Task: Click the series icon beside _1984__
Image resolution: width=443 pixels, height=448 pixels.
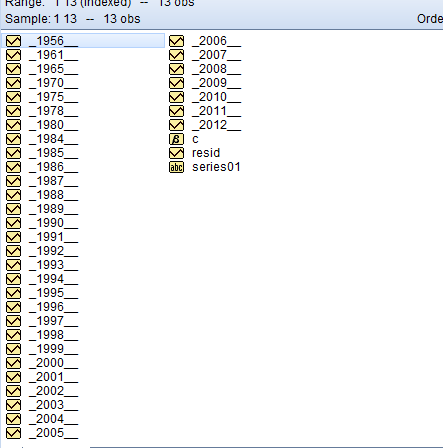Action: click(x=13, y=139)
